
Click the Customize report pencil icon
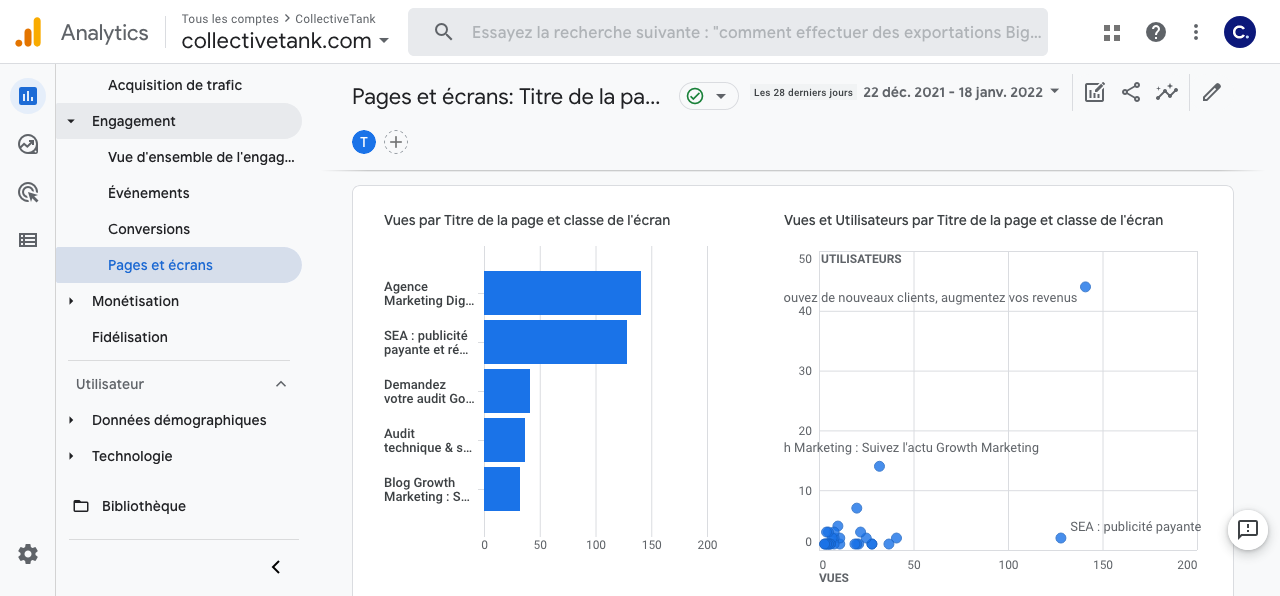[x=1212, y=93]
